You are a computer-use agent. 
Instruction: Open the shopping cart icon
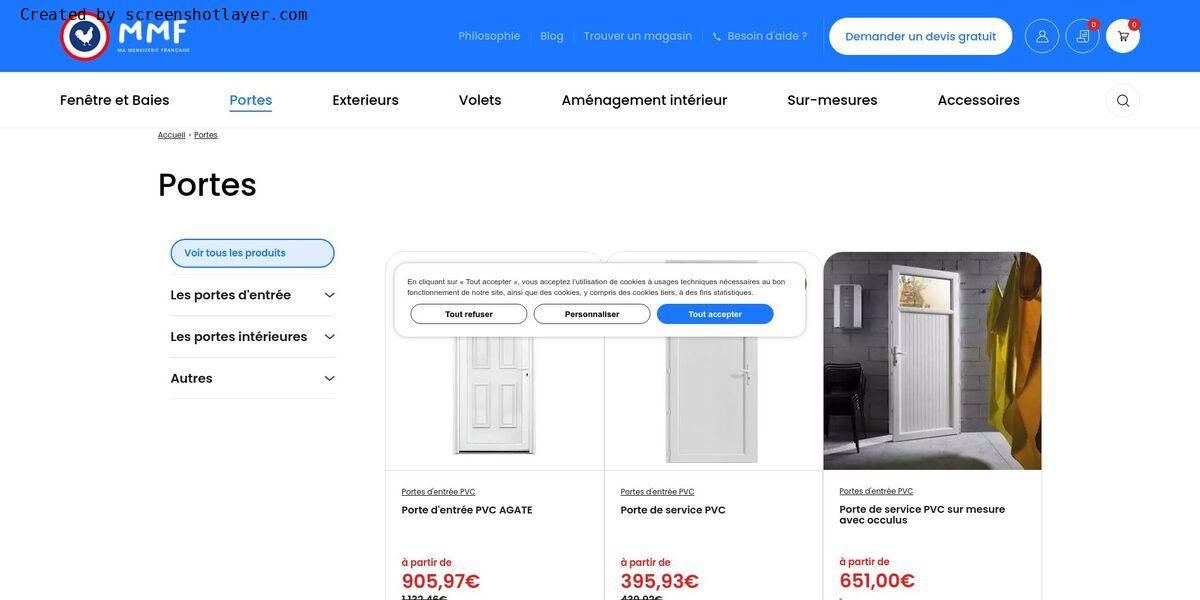(x=1123, y=36)
